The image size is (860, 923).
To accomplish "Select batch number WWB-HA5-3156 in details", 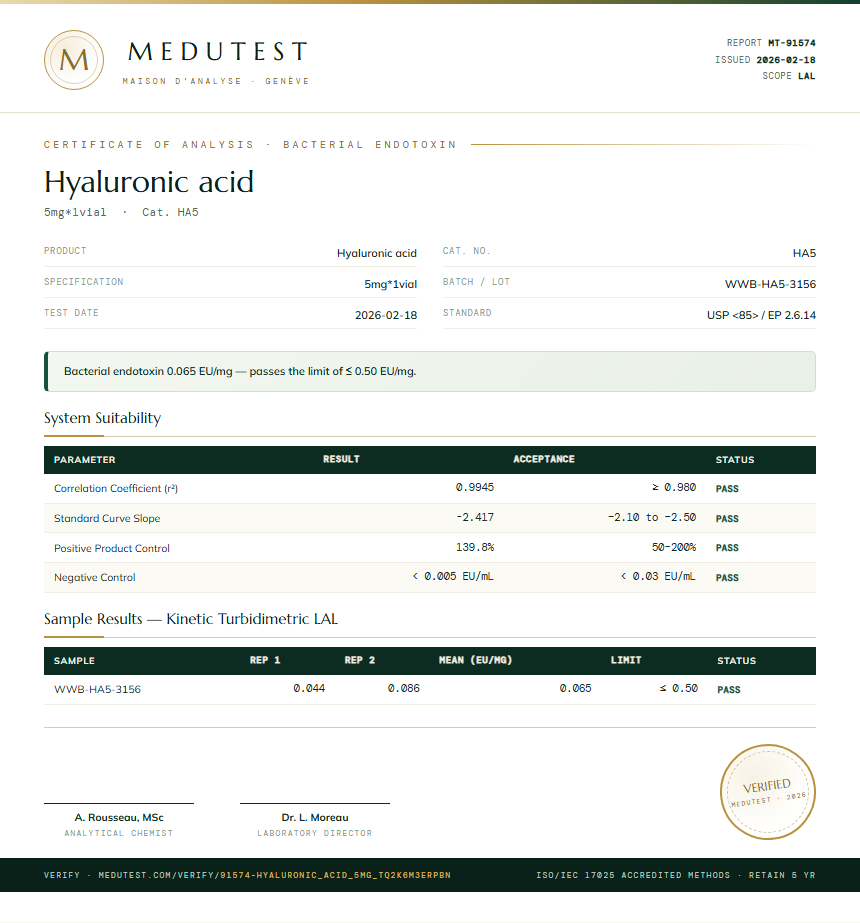I will 770,284.
